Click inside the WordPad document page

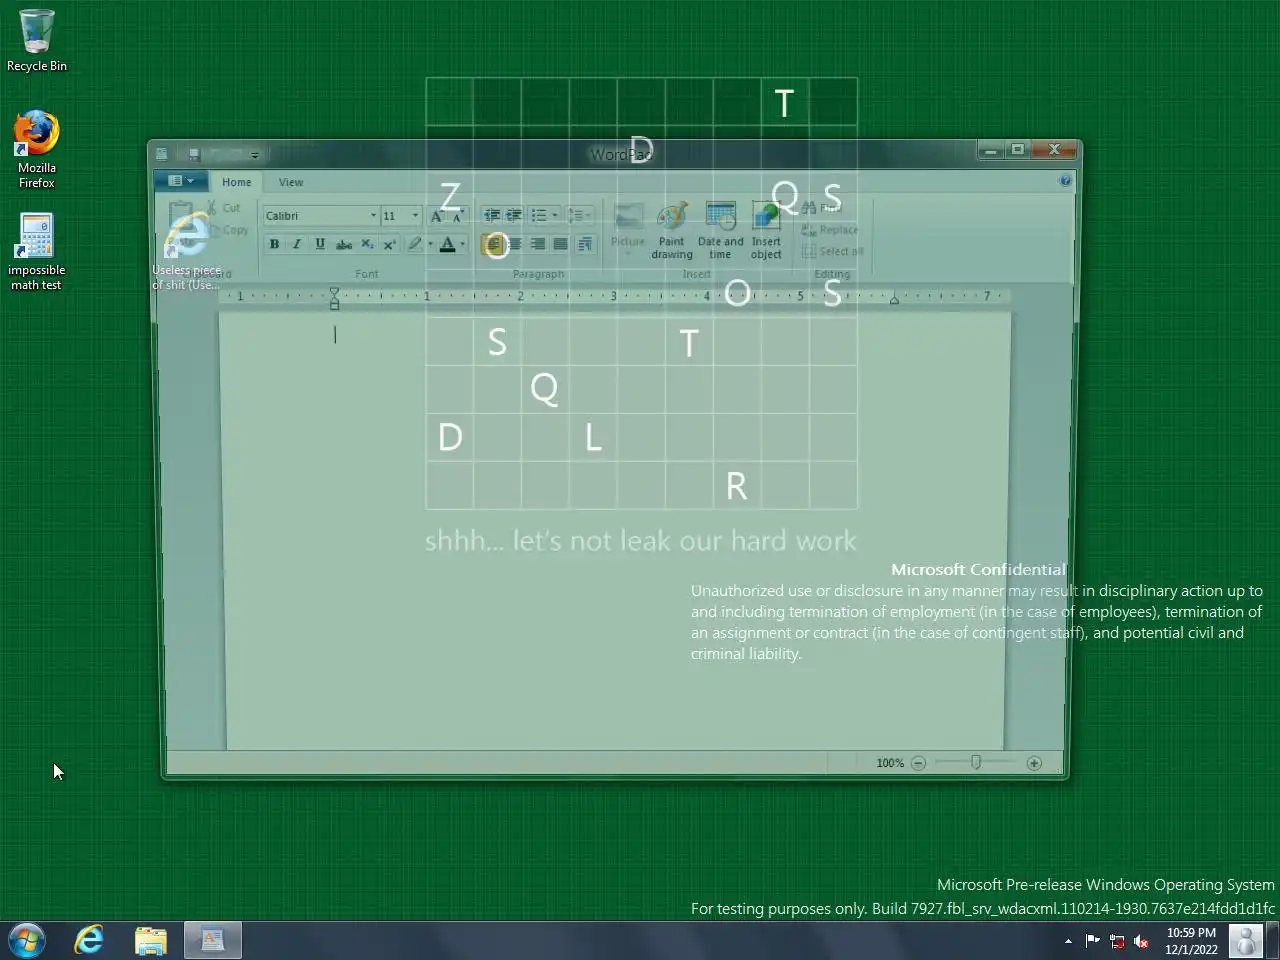click(x=615, y=530)
